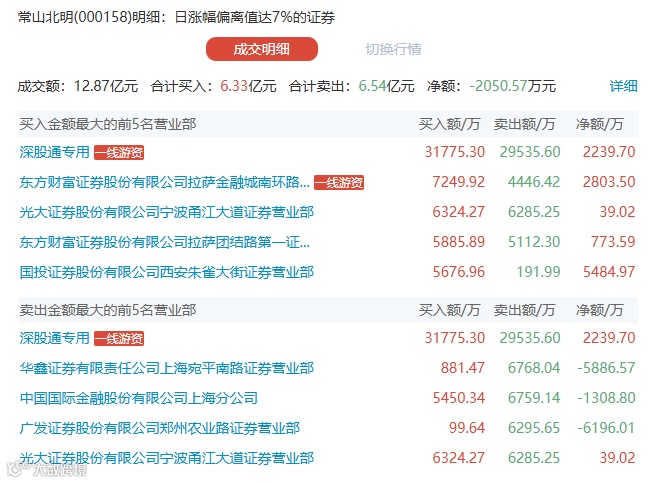
Task: Click the 合计买入 6.33亿元 value
Action: [248, 86]
